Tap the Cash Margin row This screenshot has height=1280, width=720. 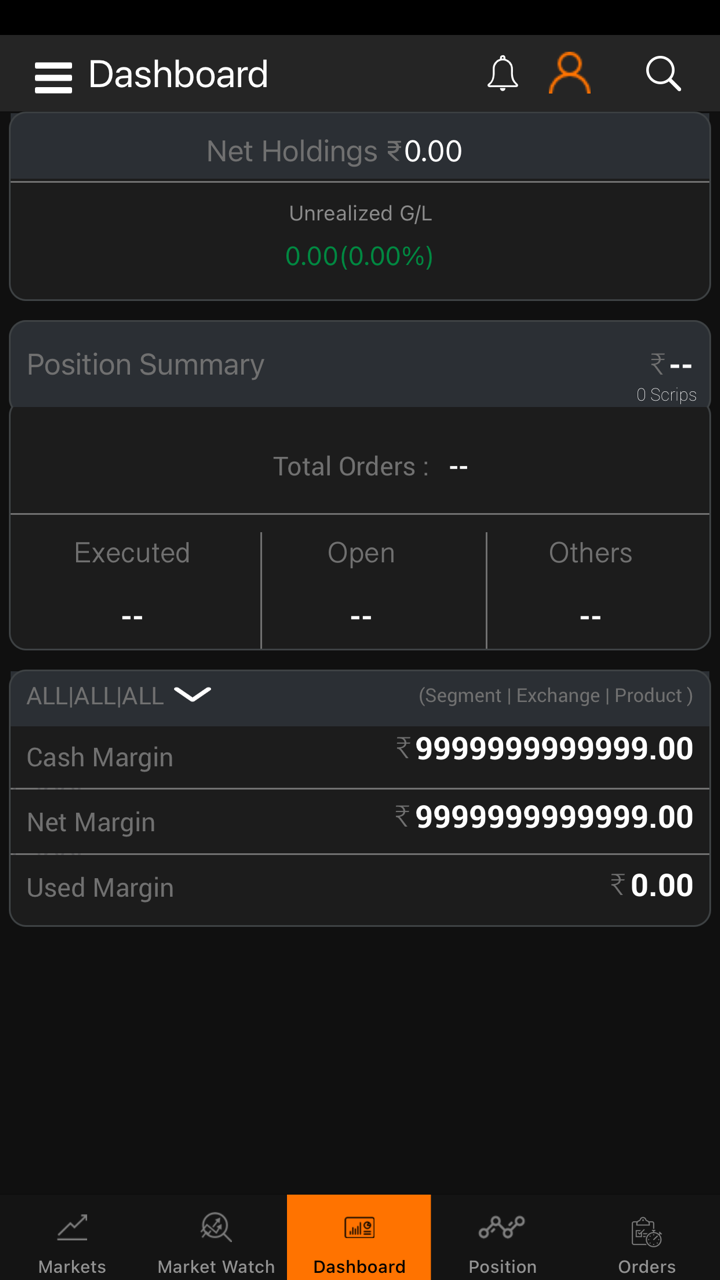pyautogui.click(x=359, y=757)
